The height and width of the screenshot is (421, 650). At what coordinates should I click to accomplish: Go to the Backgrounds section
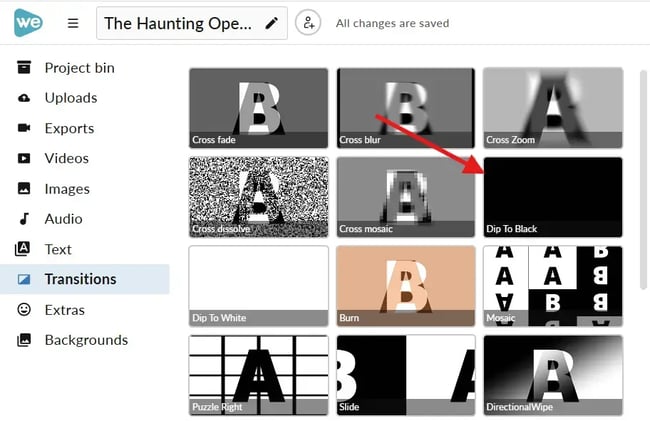(86, 340)
